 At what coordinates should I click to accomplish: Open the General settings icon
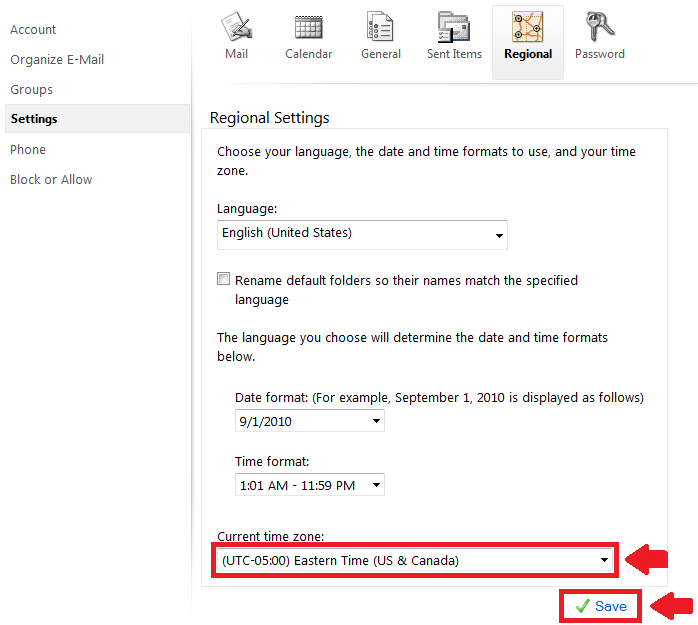380,26
